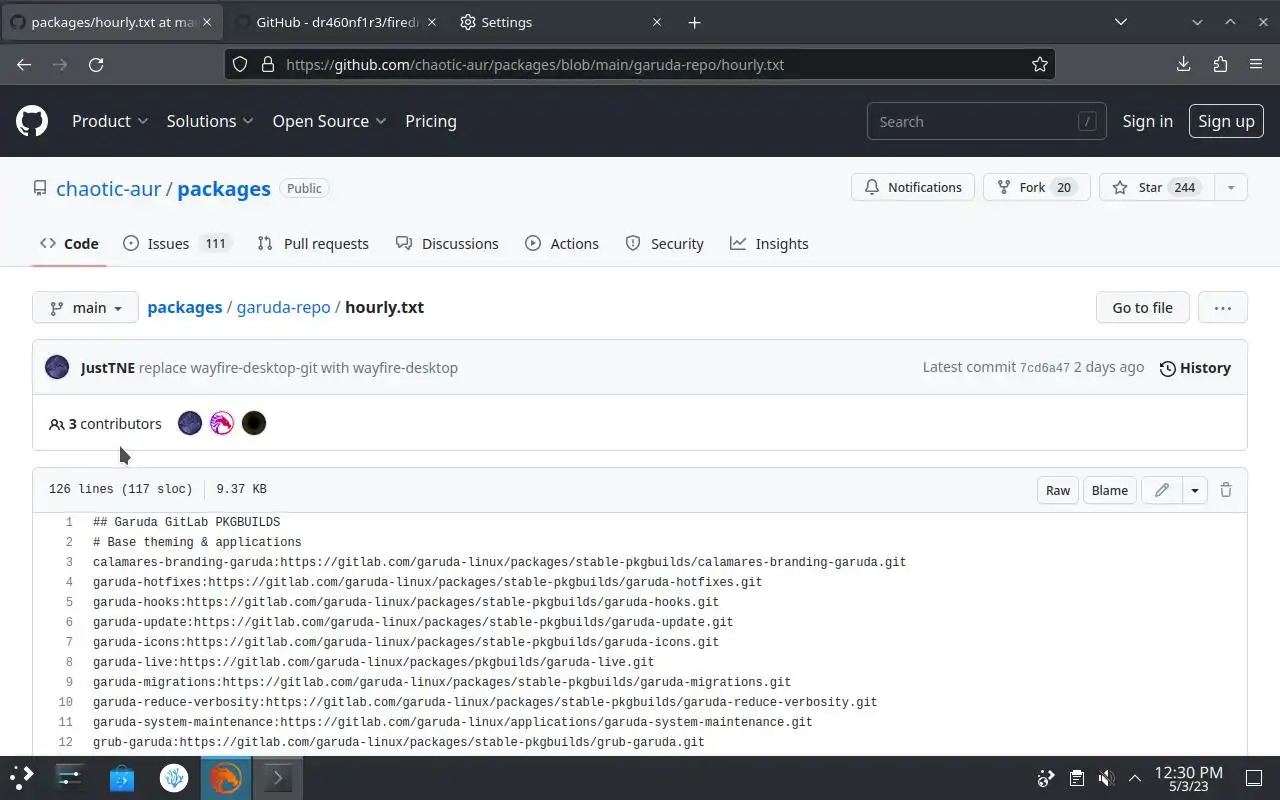Open the Issues tab

tap(177, 243)
